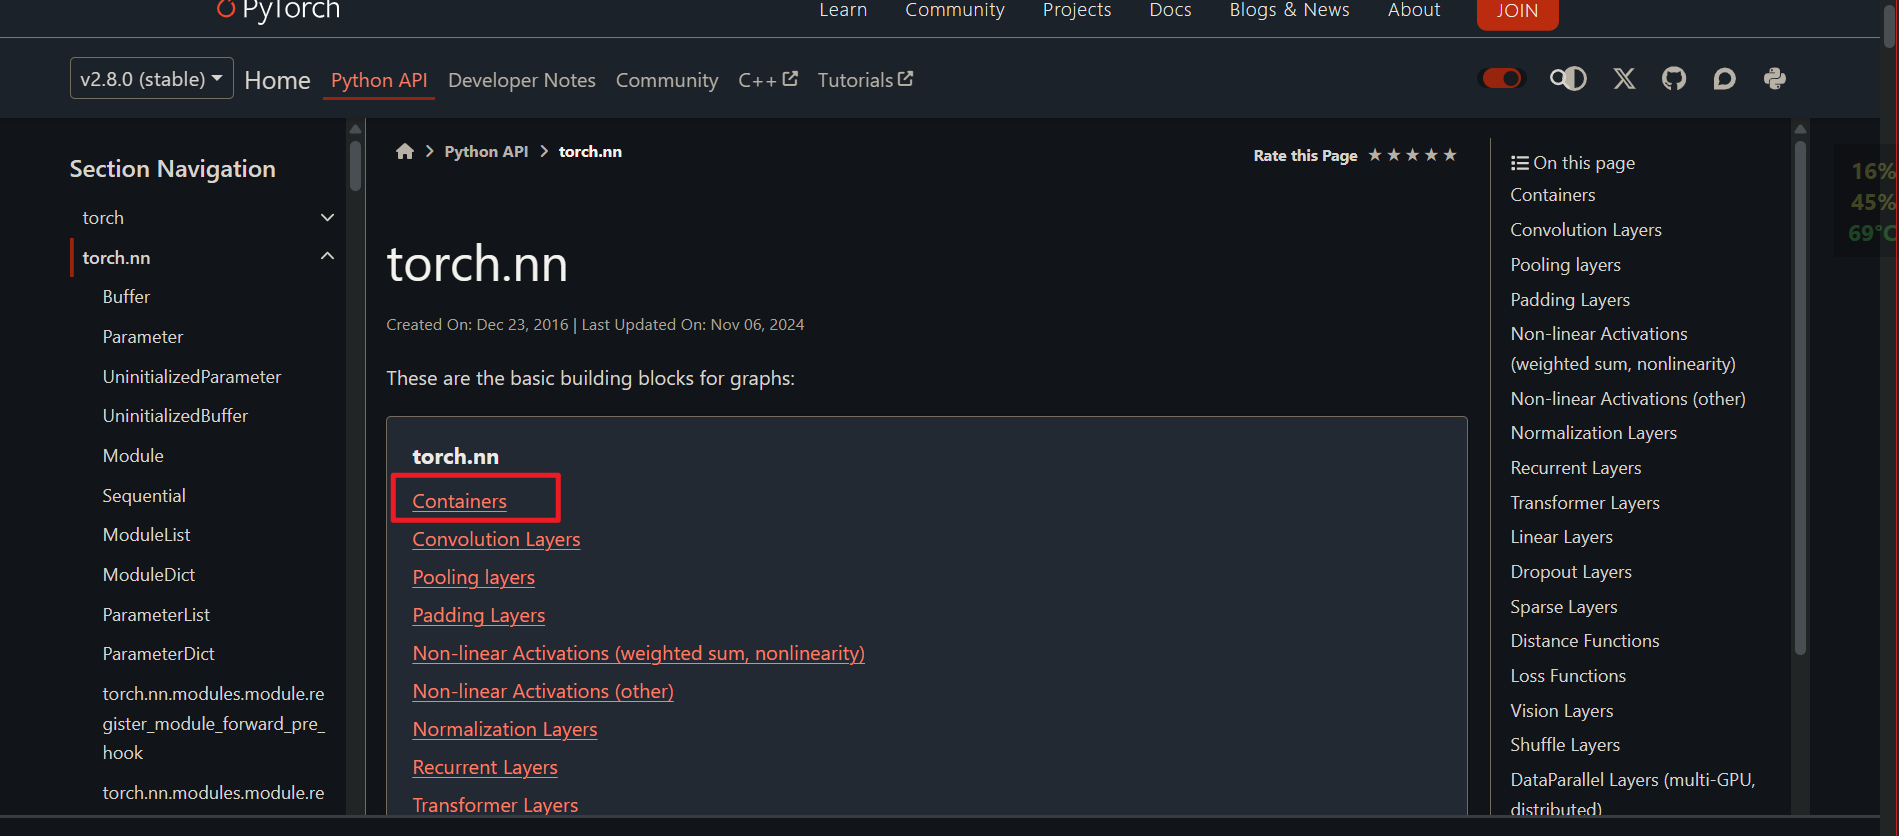Open the Pooling layers content link

click(x=473, y=577)
